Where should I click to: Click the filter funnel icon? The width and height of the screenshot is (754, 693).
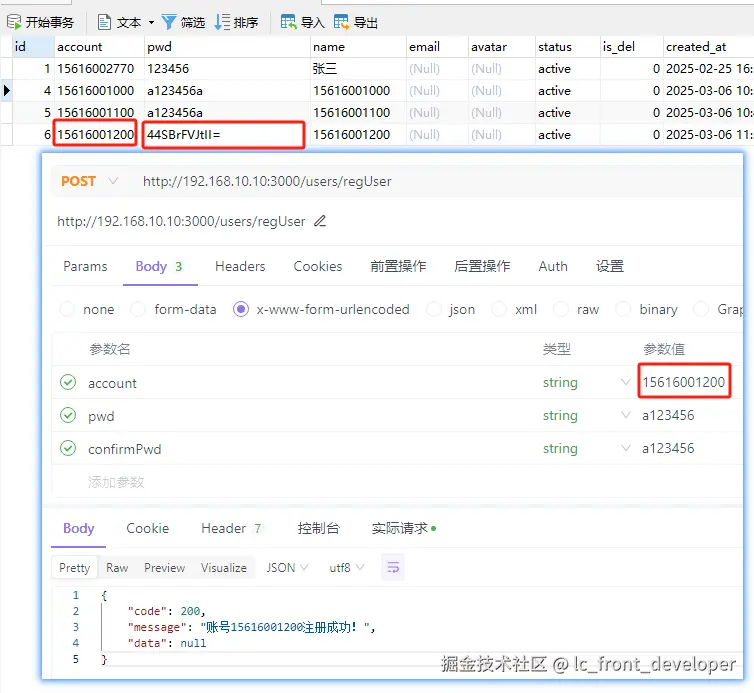168,22
